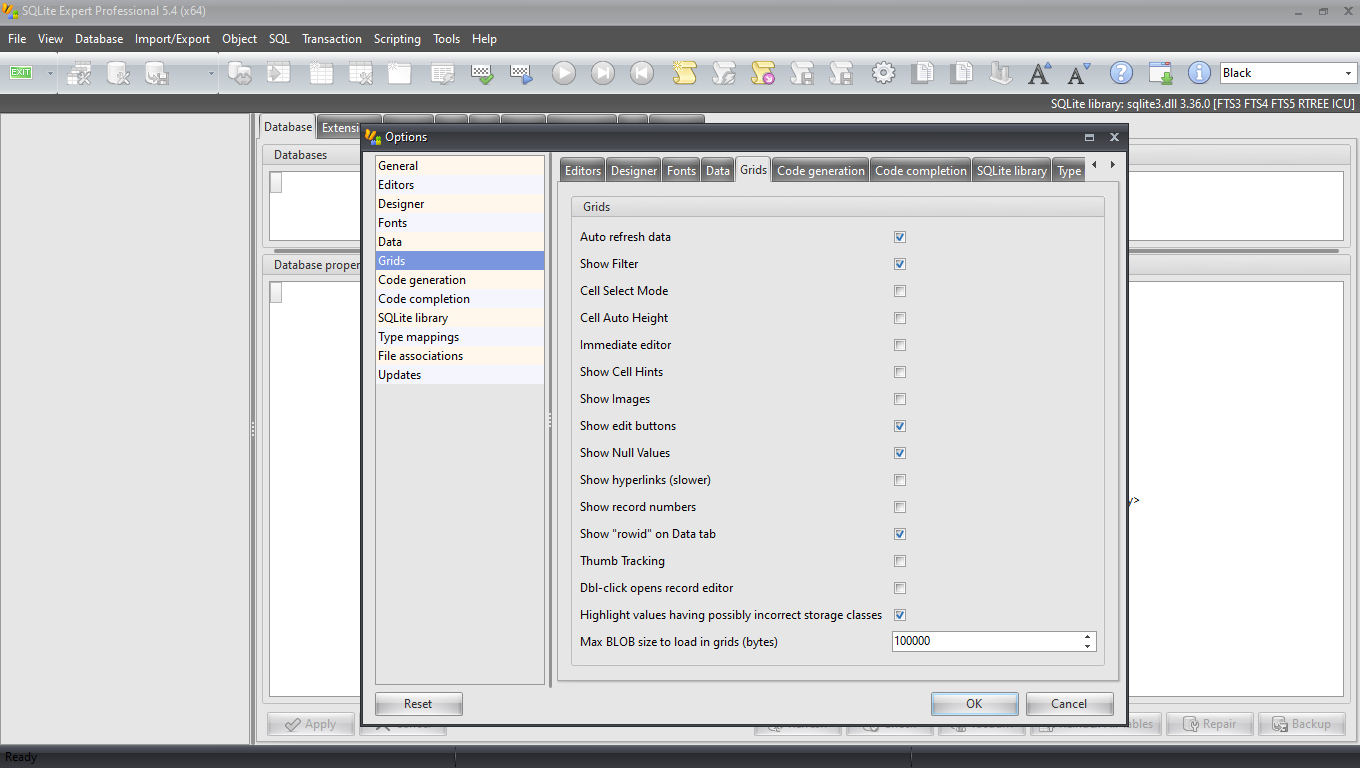Click the grid with blue arrow icon

[x=522, y=73]
